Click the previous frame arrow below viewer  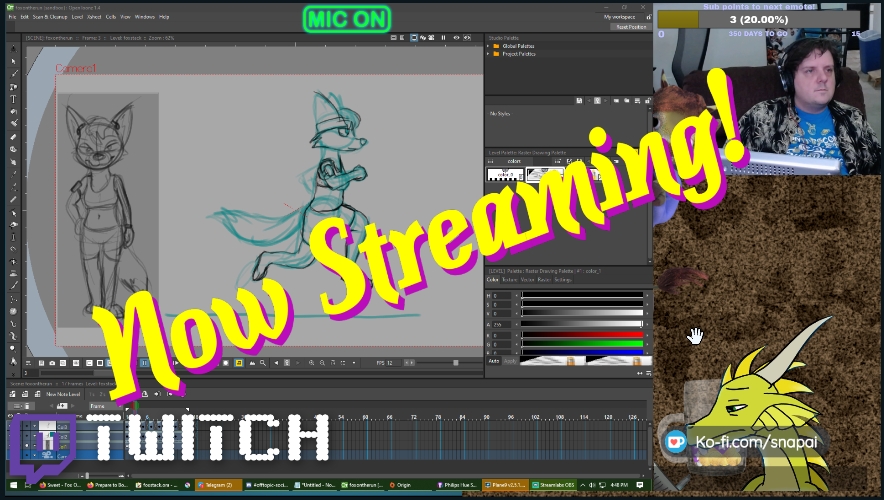point(276,363)
